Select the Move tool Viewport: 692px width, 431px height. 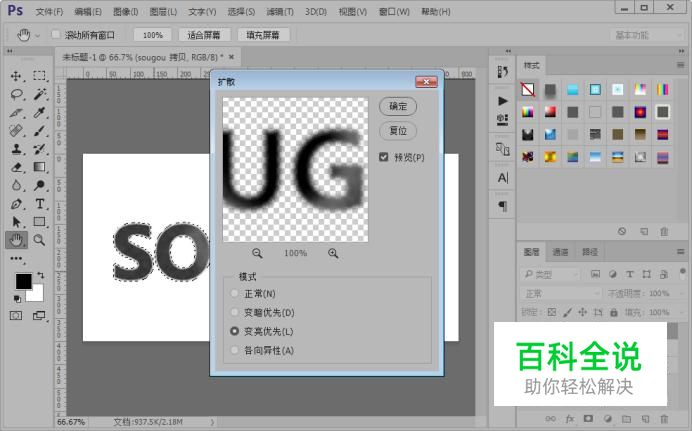(x=16, y=76)
